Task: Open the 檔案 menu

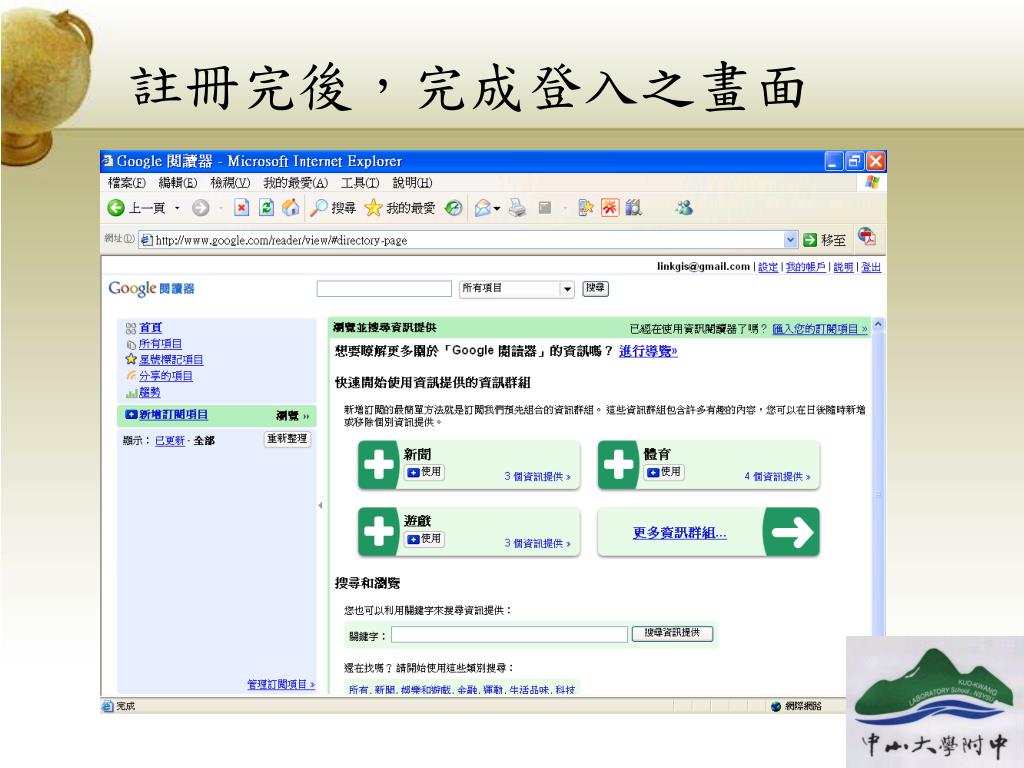Action: click(x=127, y=183)
